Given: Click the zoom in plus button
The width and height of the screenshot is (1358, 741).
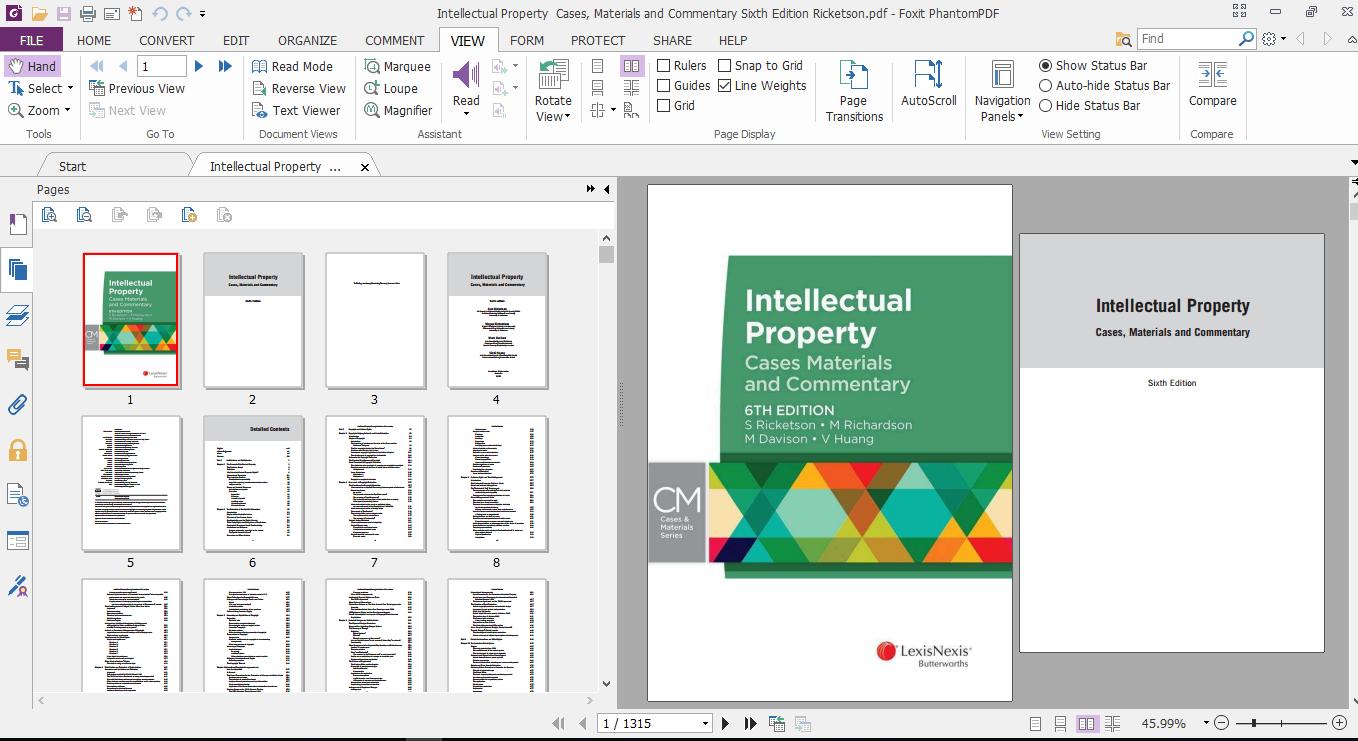Looking at the screenshot, I should coord(1339,723).
